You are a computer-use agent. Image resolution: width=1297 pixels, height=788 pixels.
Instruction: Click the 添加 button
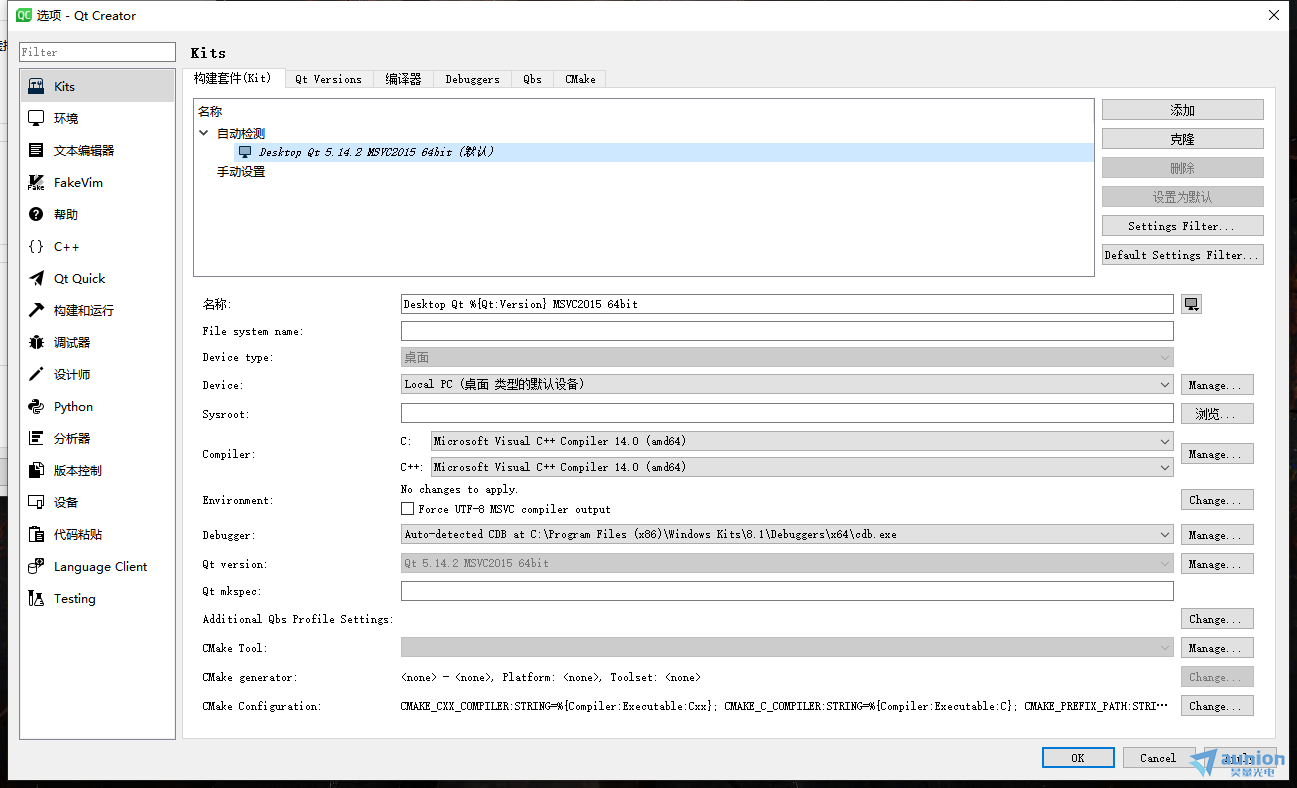(x=1183, y=110)
